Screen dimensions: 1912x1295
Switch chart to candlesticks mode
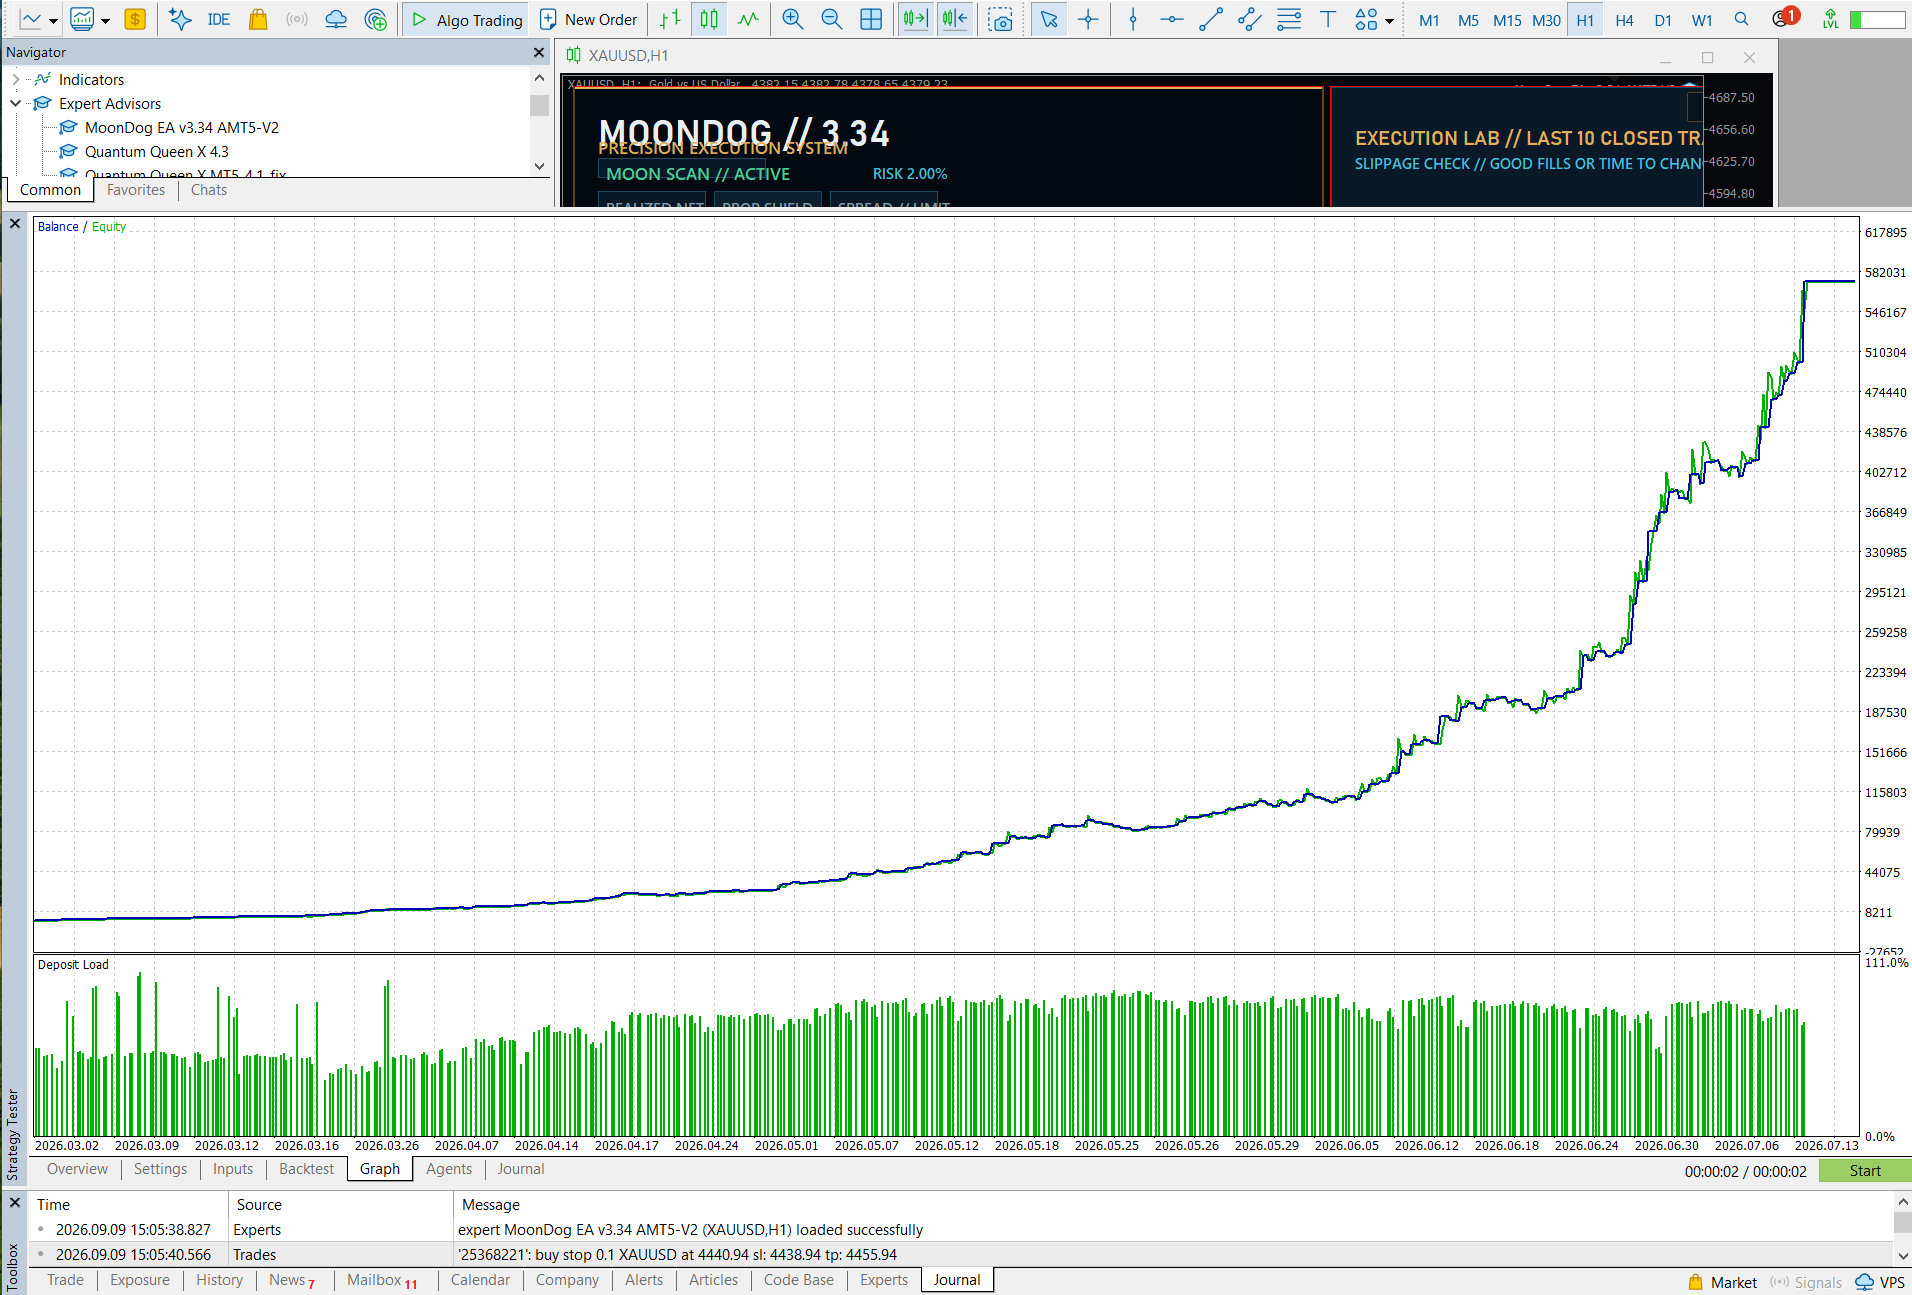[x=709, y=19]
